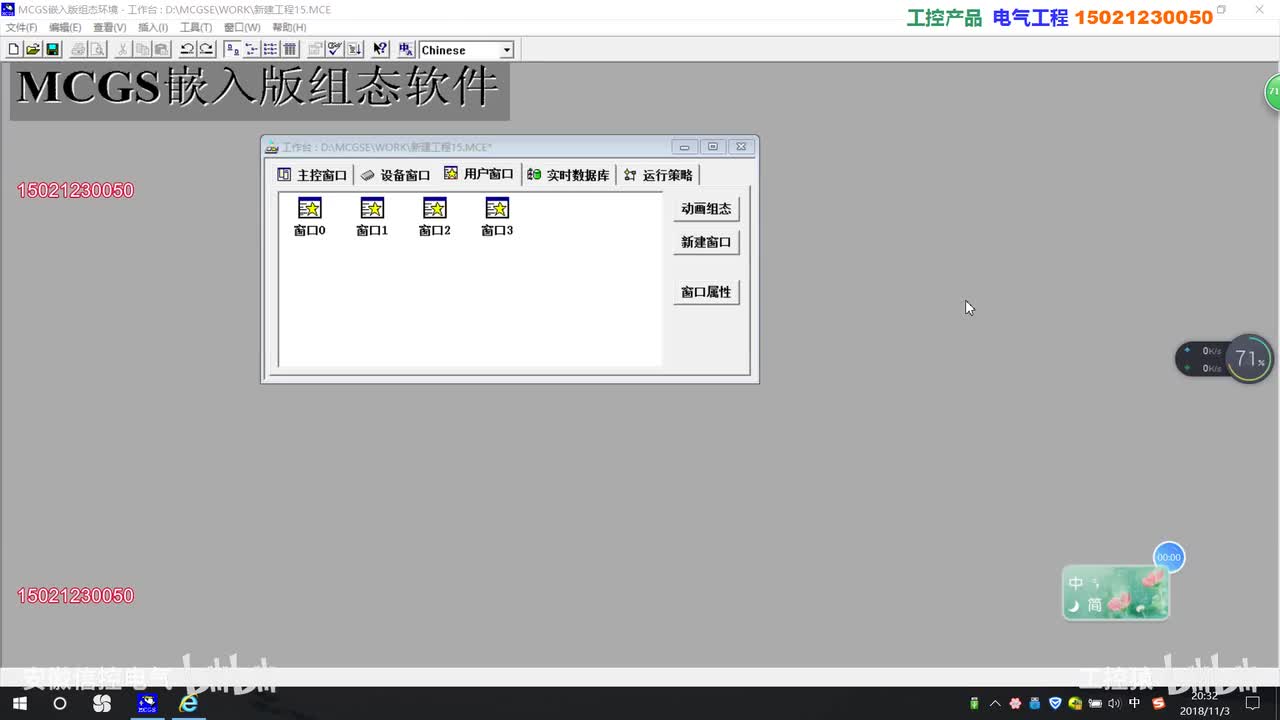Click the check project toolbar icon
Image resolution: width=1280 pixels, height=720 pixels.
[x=335, y=49]
